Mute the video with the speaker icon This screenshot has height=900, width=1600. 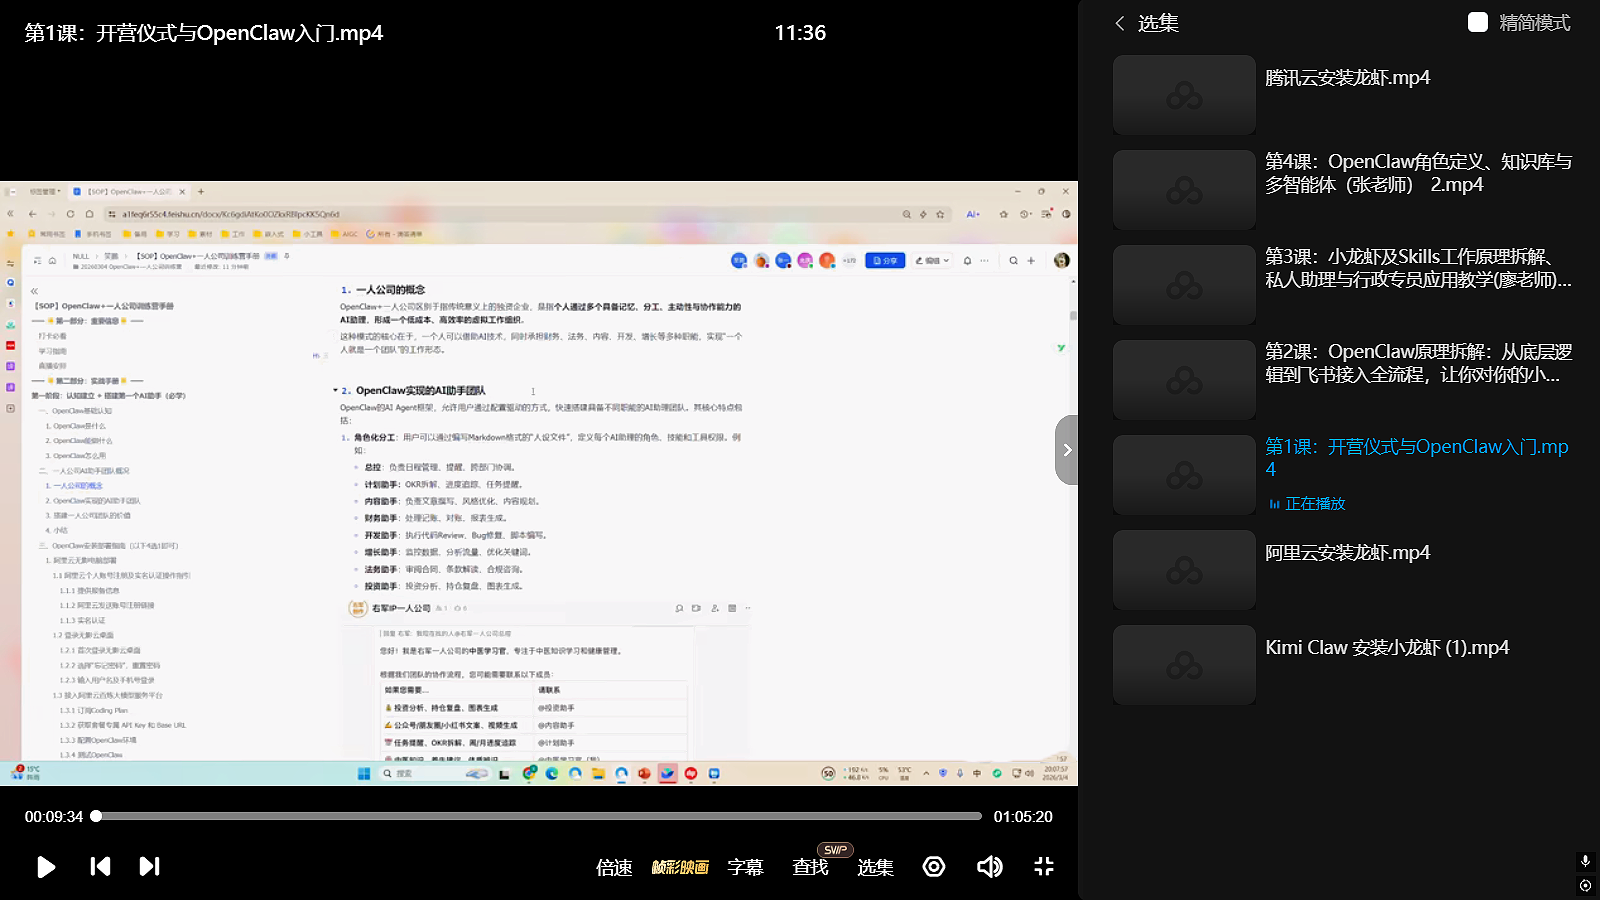pyautogui.click(x=989, y=867)
